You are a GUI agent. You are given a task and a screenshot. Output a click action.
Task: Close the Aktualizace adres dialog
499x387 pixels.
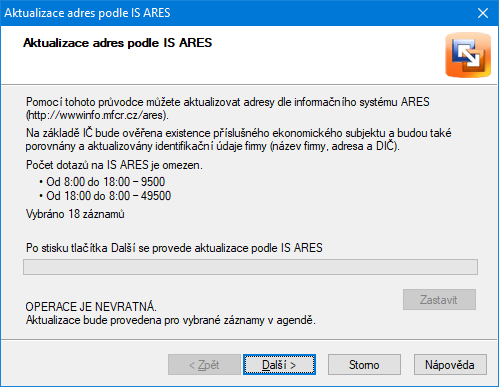pos(483,13)
